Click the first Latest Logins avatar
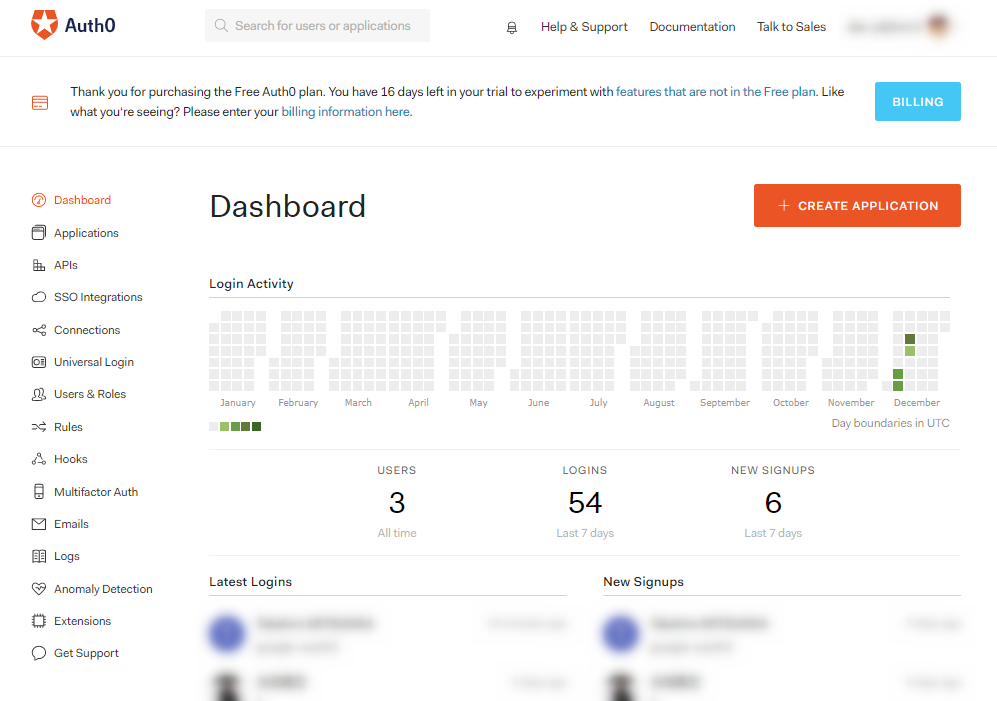This screenshot has height=701, width=997. pos(227,634)
